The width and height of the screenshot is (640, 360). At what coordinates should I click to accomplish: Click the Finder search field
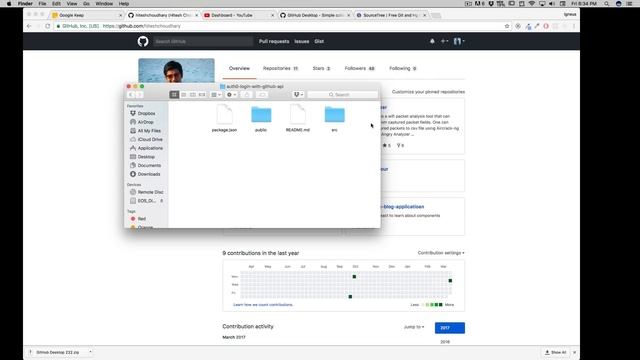tap(343, 95)
